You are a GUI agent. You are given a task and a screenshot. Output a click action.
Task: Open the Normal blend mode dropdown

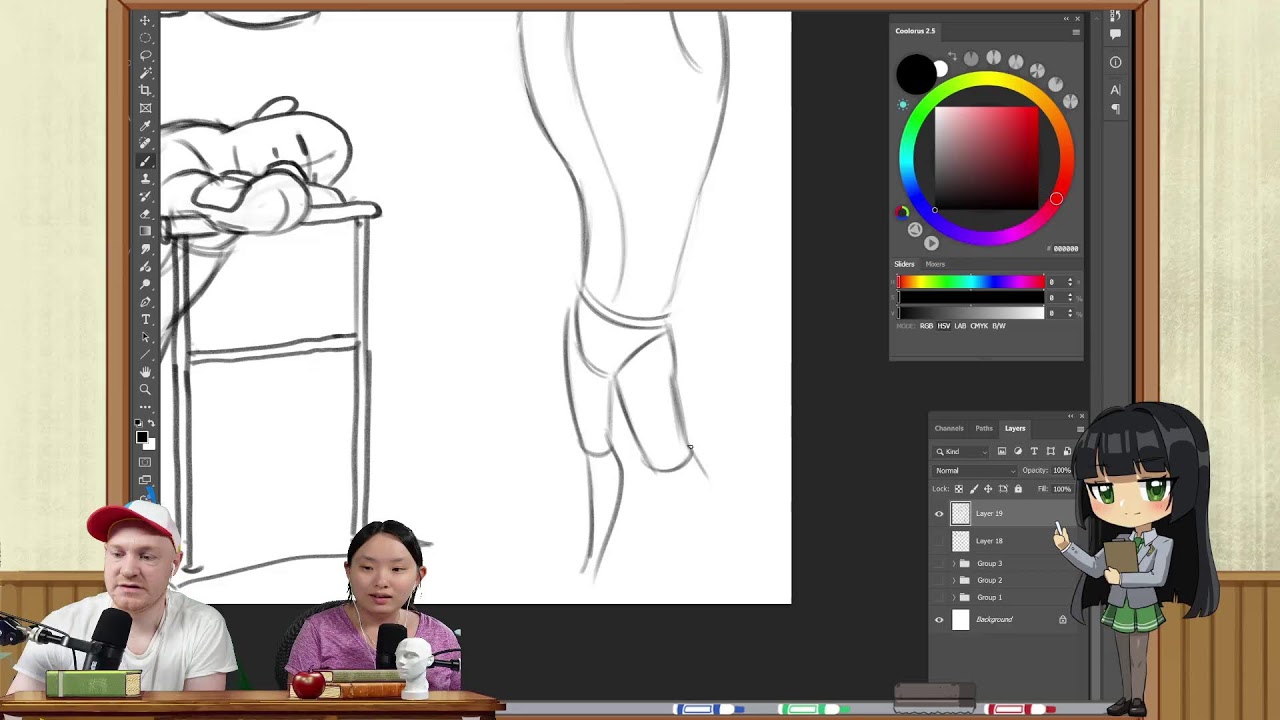point(975,470)
